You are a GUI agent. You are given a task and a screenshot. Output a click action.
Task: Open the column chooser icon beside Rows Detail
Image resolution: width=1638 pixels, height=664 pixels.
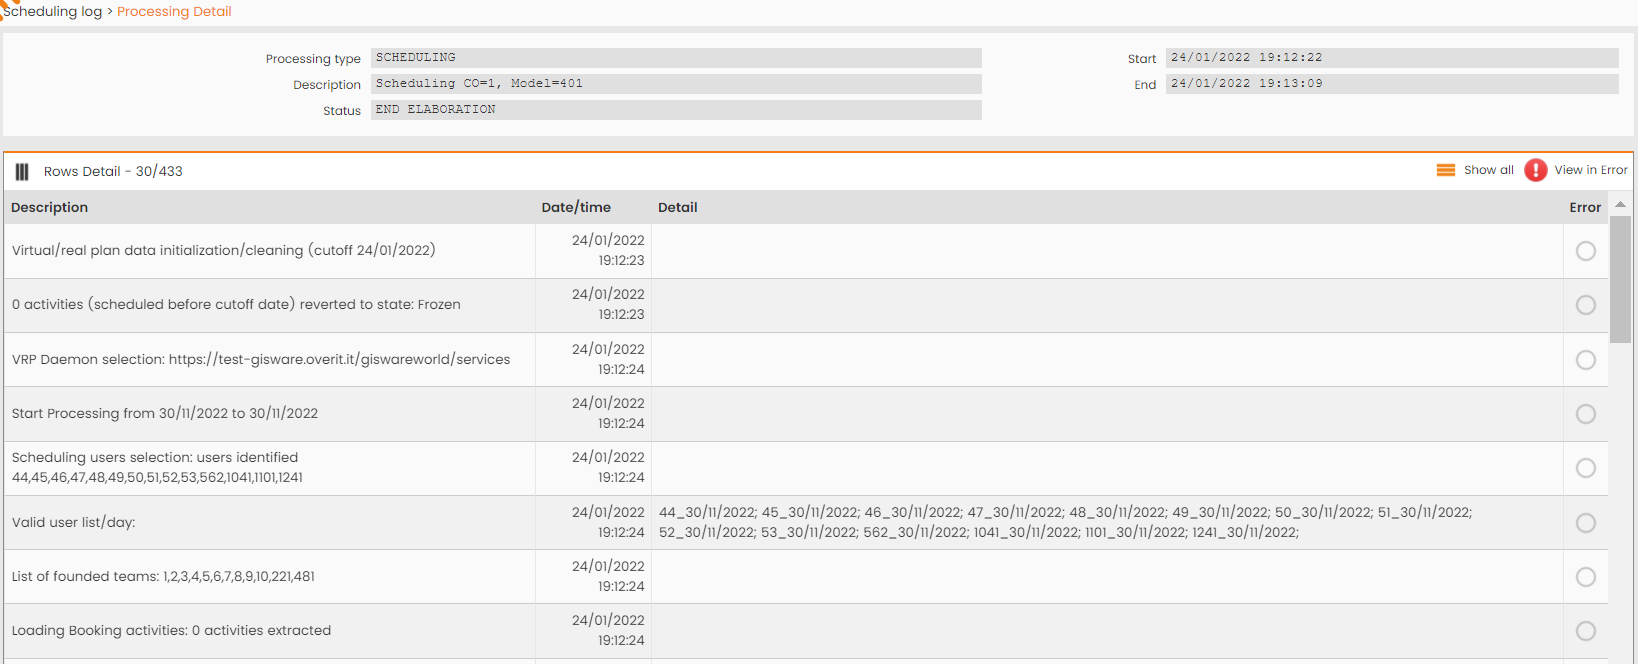(x=22, y=172)
